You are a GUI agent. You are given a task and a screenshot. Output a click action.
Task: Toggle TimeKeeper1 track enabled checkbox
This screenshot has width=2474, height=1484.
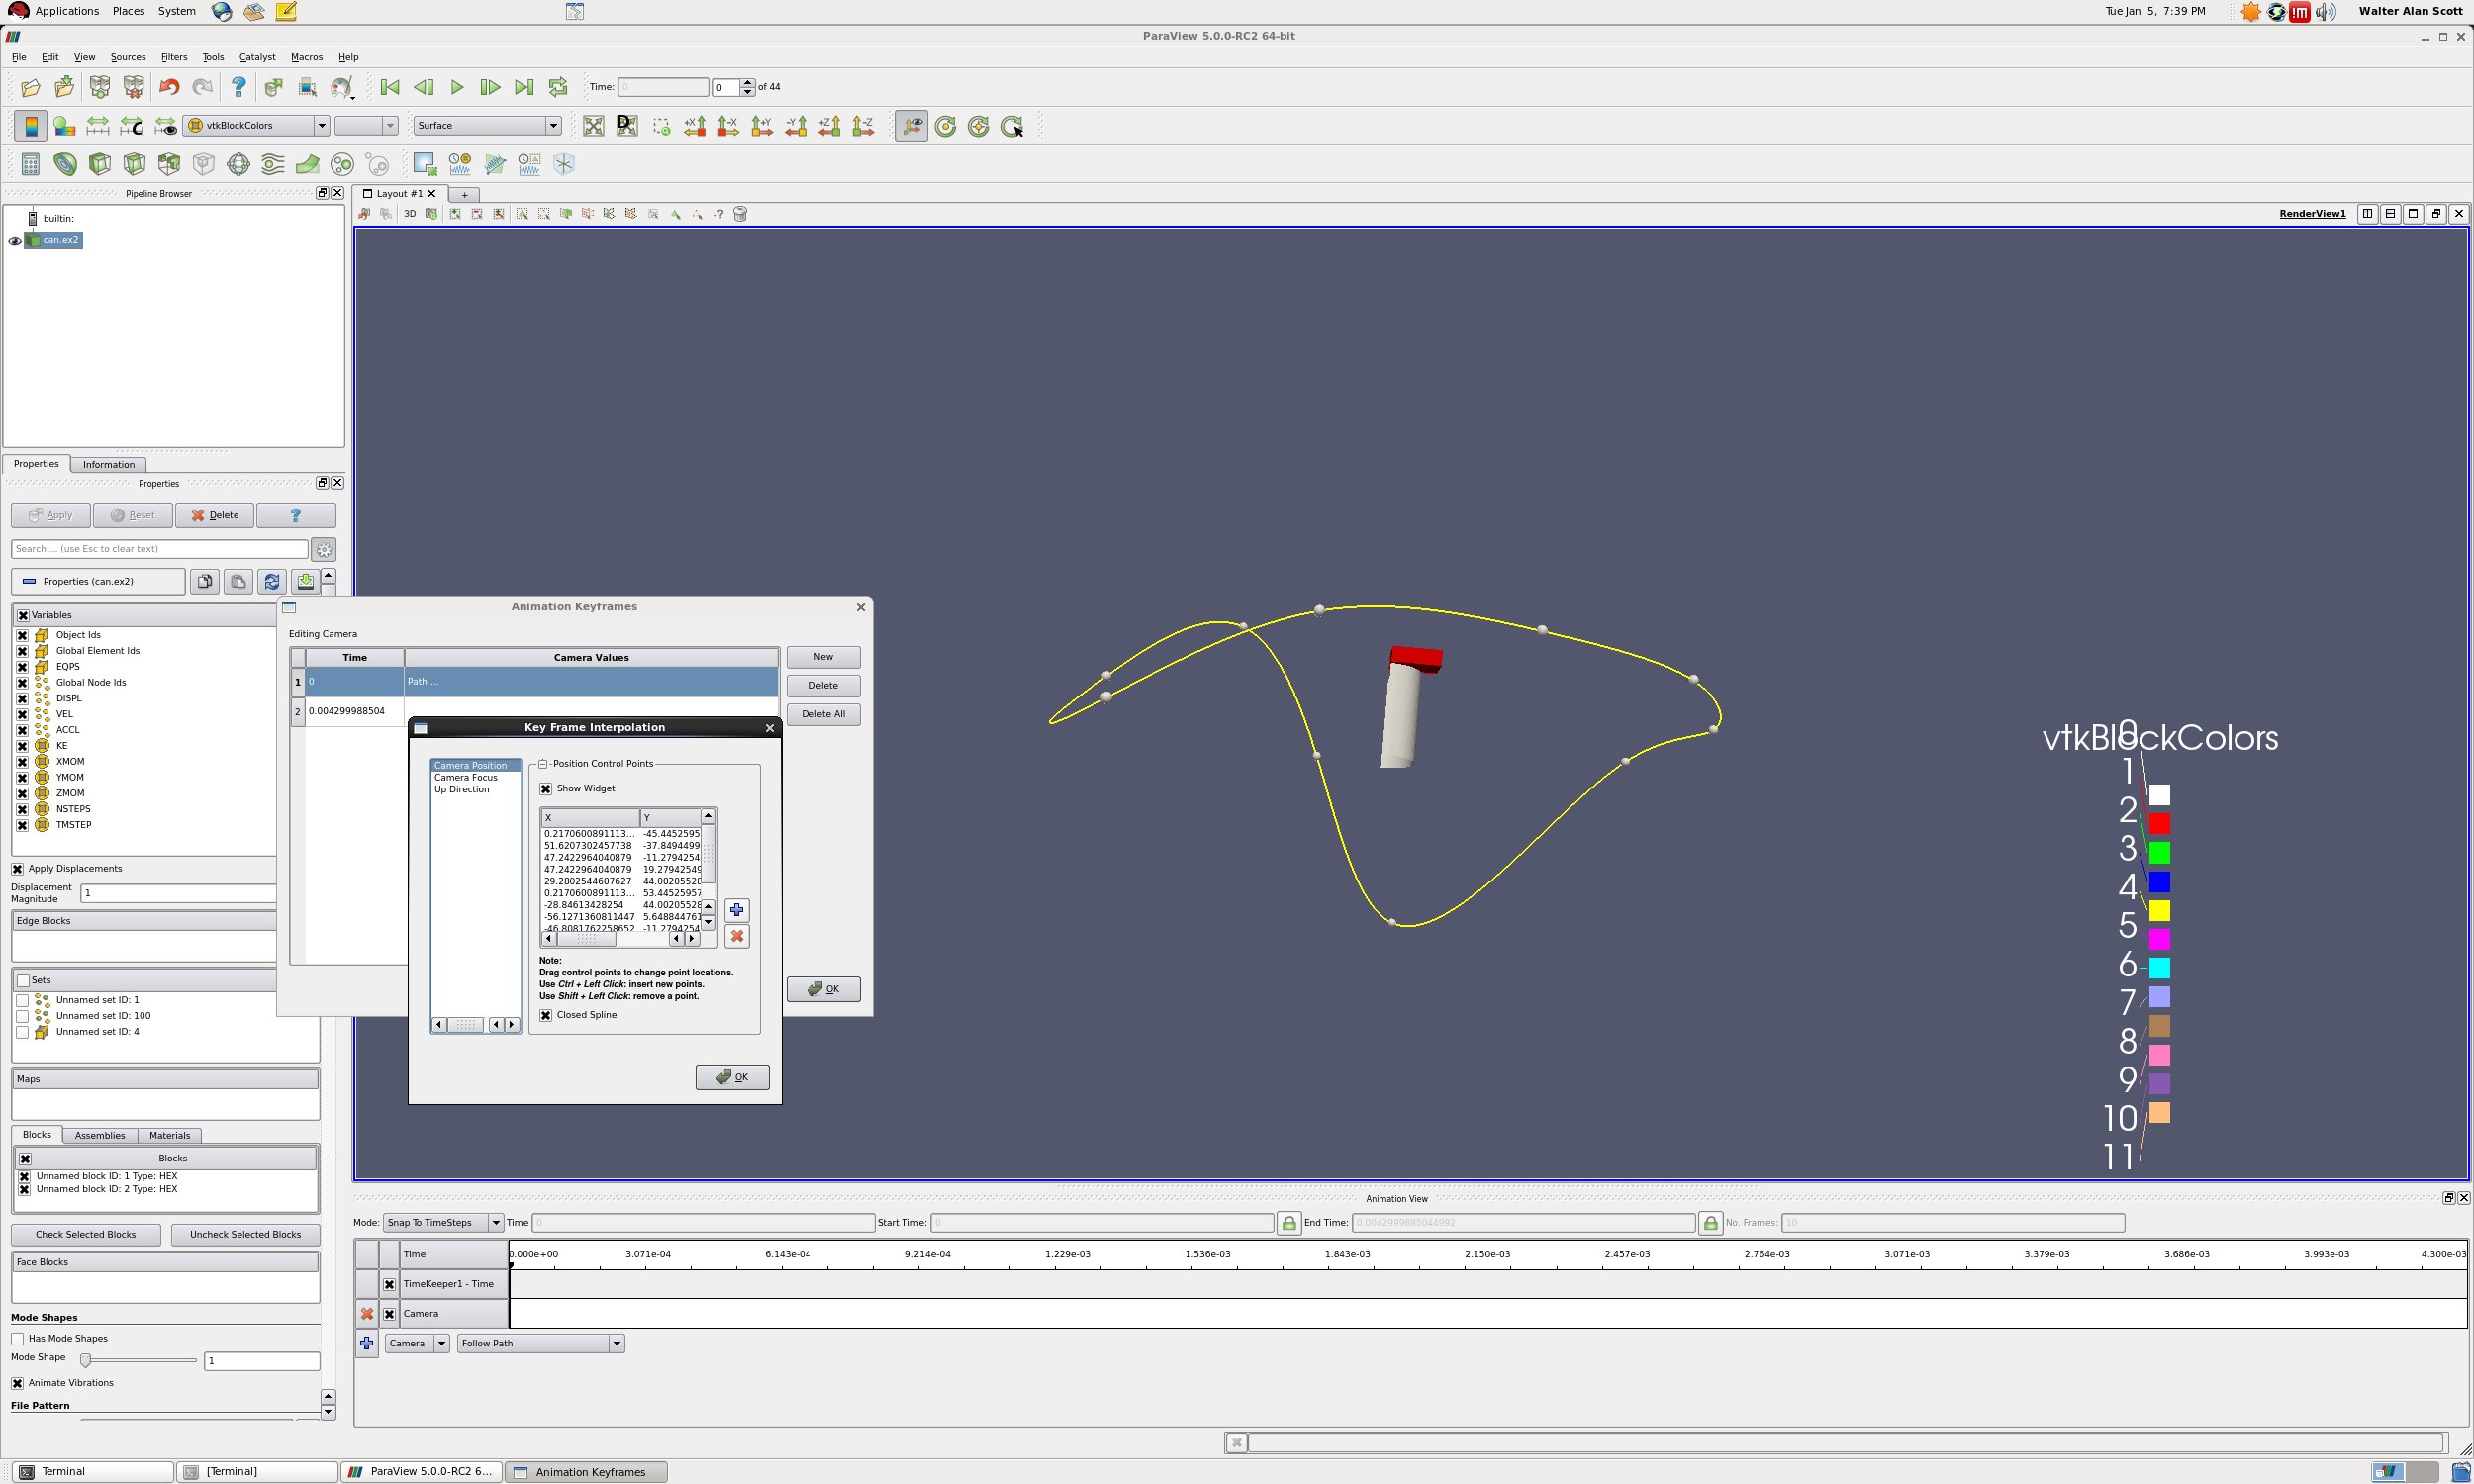389,1284
